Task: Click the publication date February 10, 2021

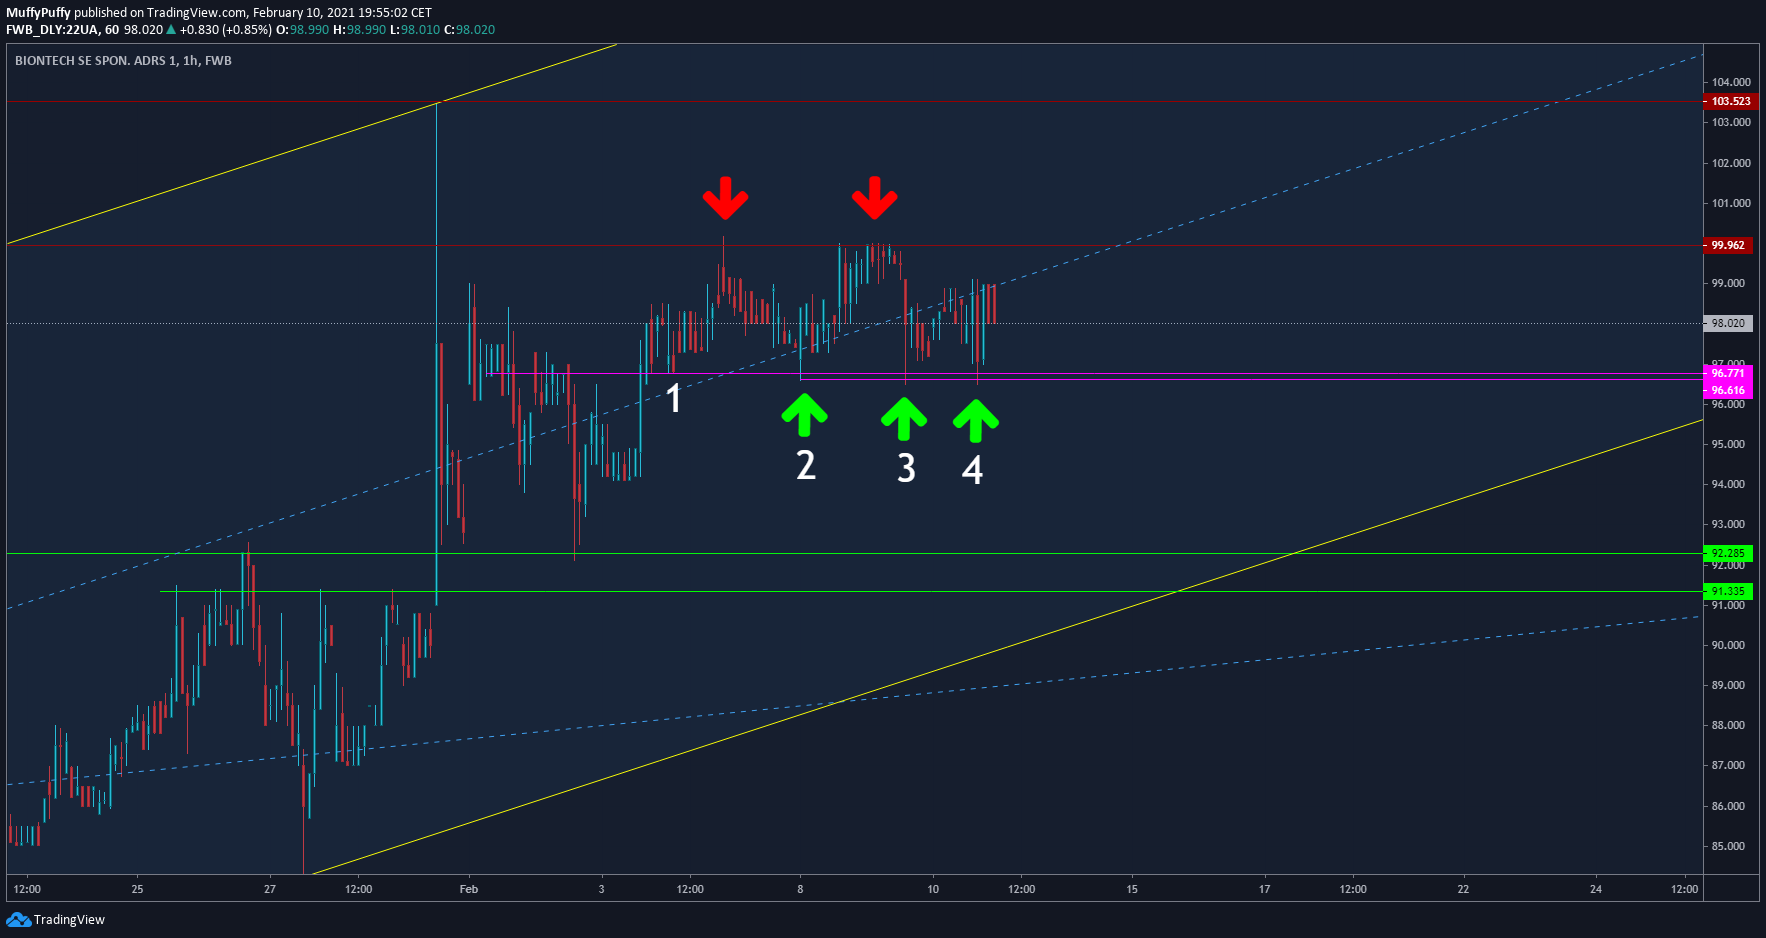Action: pos(302,13)
